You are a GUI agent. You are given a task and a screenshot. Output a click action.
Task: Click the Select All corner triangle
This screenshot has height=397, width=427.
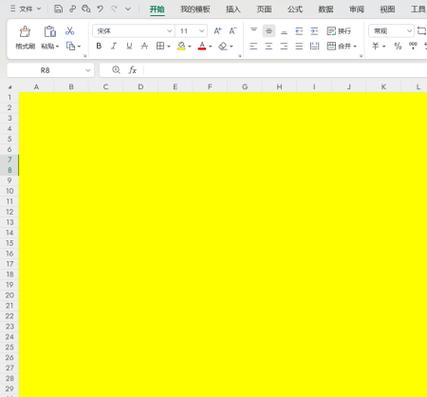(x=10, y=87)
